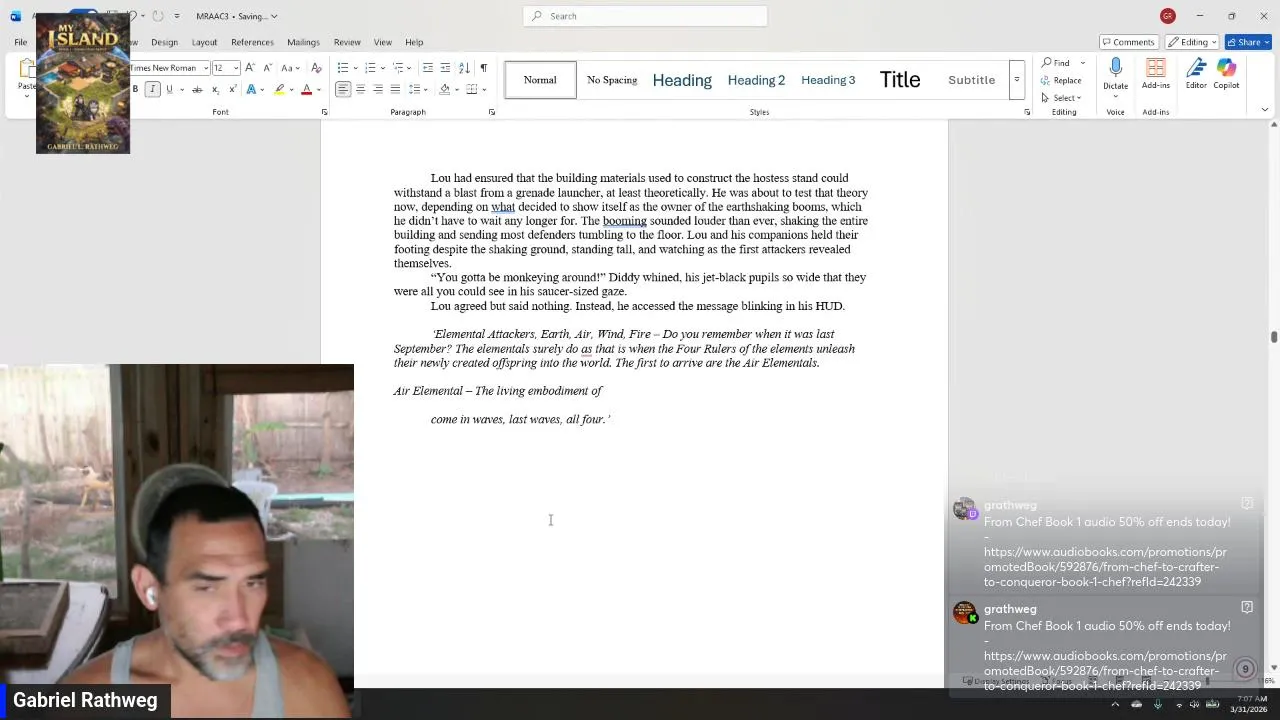The height and width of the screenshot is (720, 1280).
Task: Center align the paragraph
Action: click(x=360, y=89)
